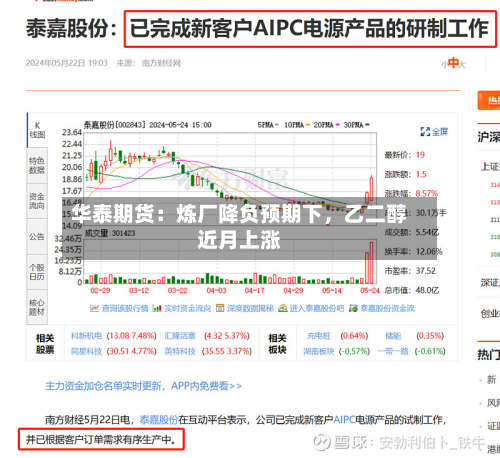Click the 换手率 value 12.06%
Viewport: 500px width, 458px height.
coord(429,252)
